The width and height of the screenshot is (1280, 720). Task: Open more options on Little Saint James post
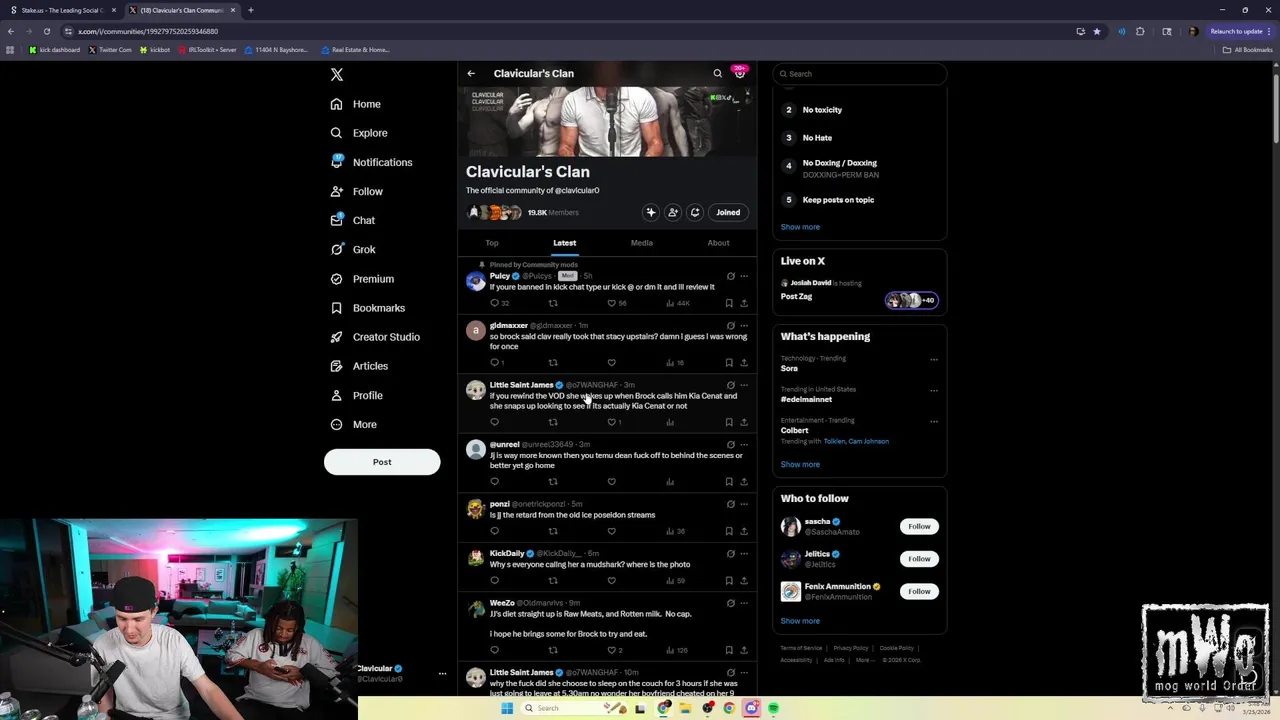click(x=743, y=385)
